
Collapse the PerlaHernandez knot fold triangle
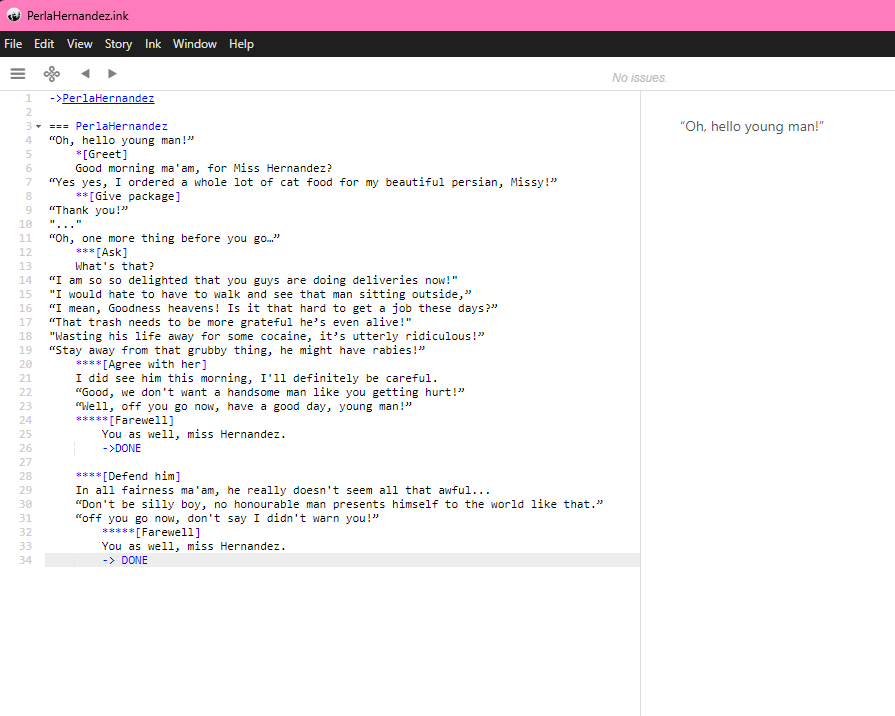[38, 127]
